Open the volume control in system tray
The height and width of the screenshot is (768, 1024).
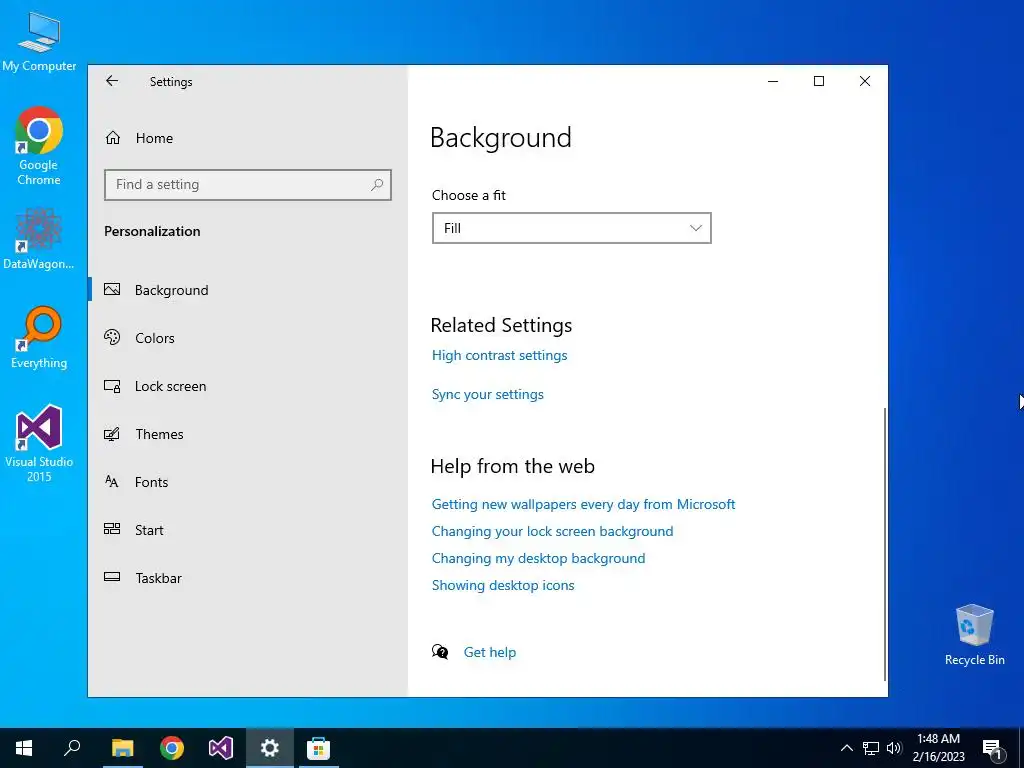[x=894, y=748]
